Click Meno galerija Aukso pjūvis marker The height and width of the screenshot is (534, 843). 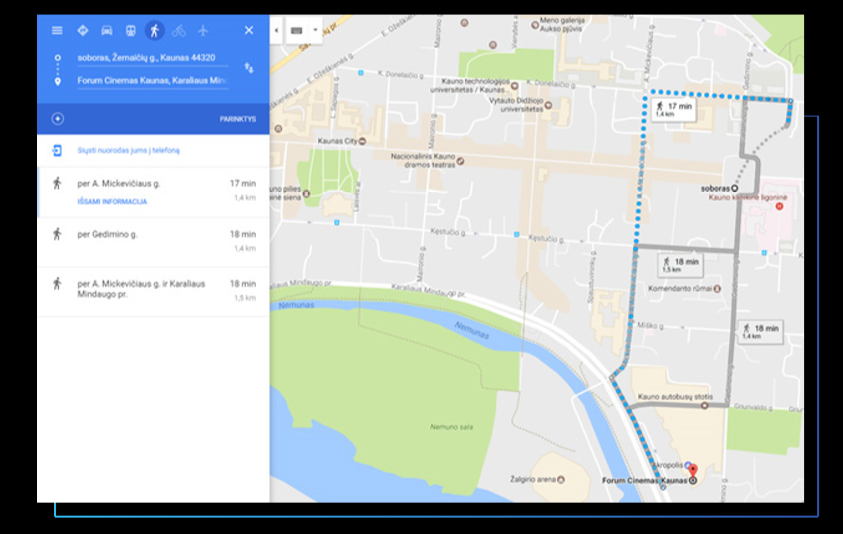pyautogui.click(x=535, y=25)
